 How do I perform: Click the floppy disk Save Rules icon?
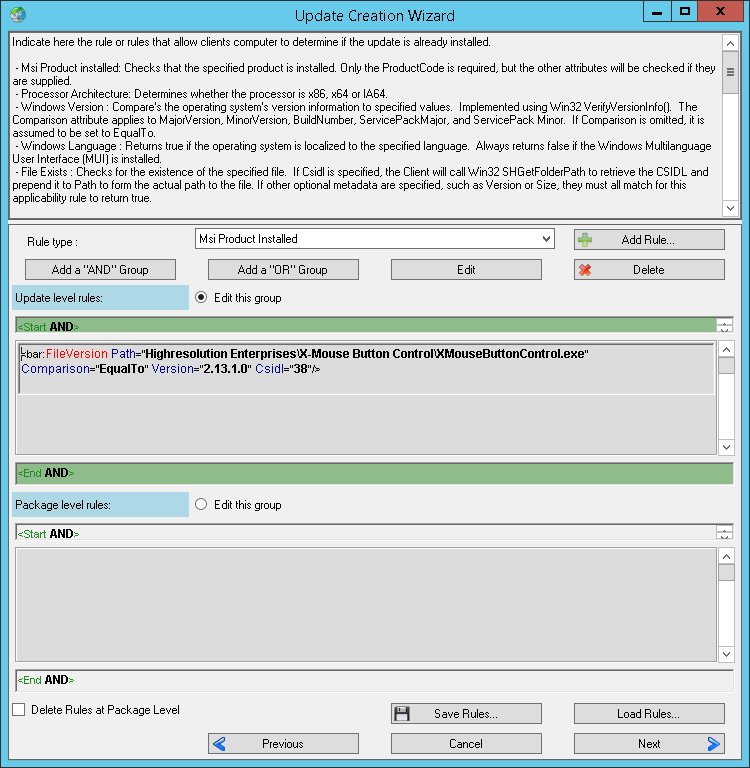pos(402,714)
